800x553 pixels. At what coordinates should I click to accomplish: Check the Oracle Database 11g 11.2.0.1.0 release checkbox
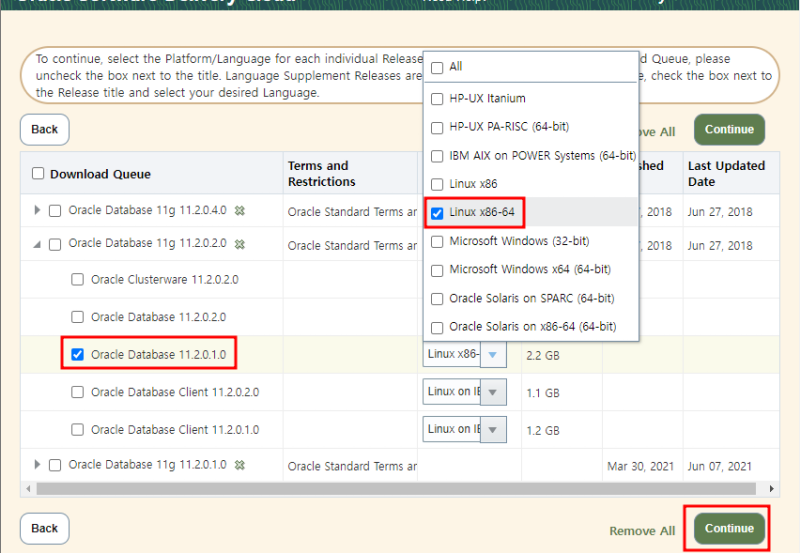click(55, 465)
